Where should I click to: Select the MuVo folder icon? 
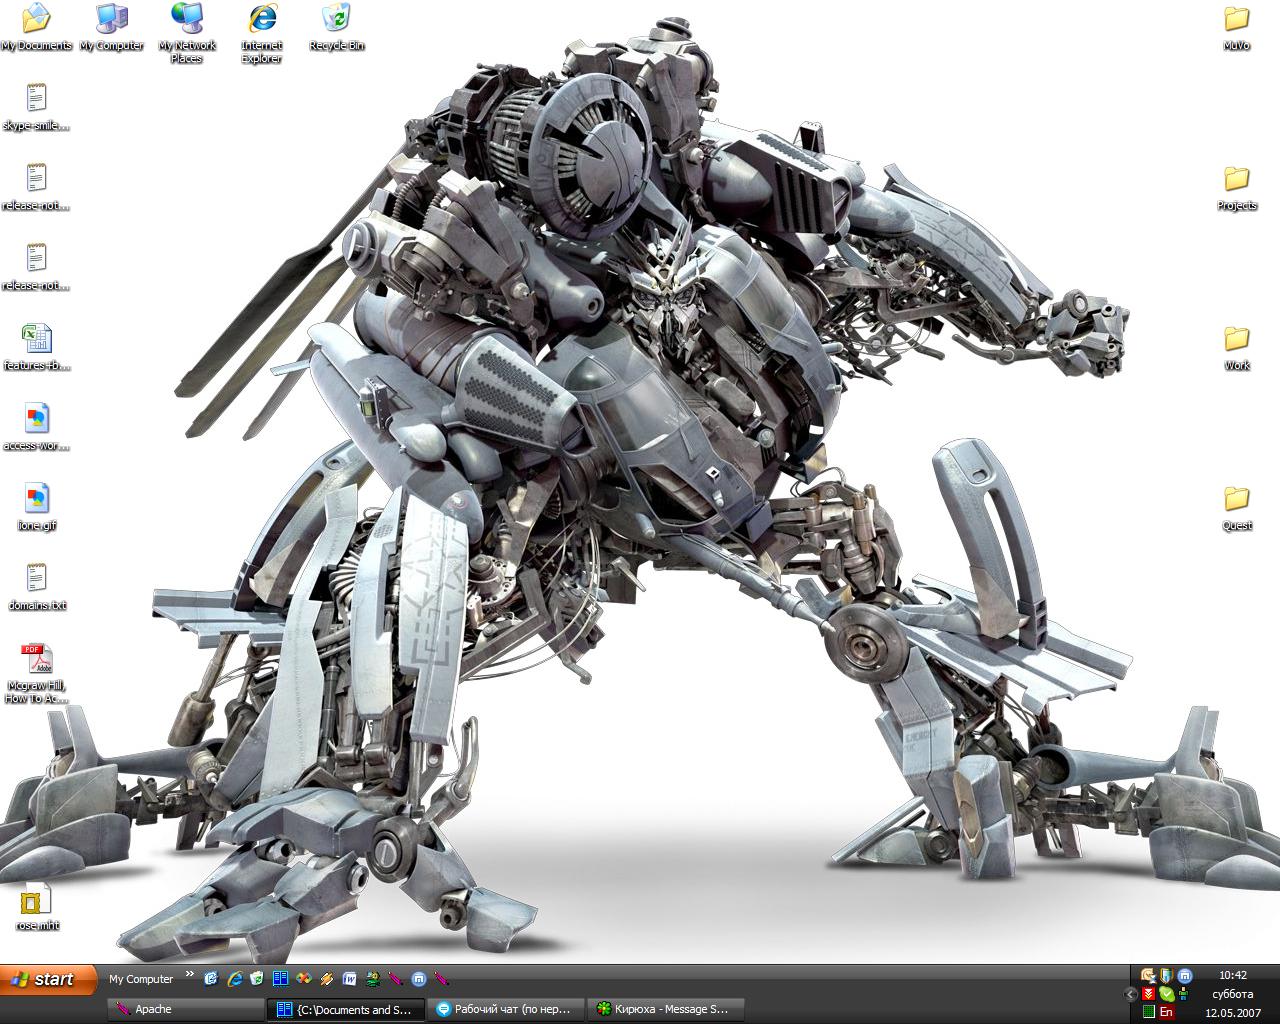1237,20
